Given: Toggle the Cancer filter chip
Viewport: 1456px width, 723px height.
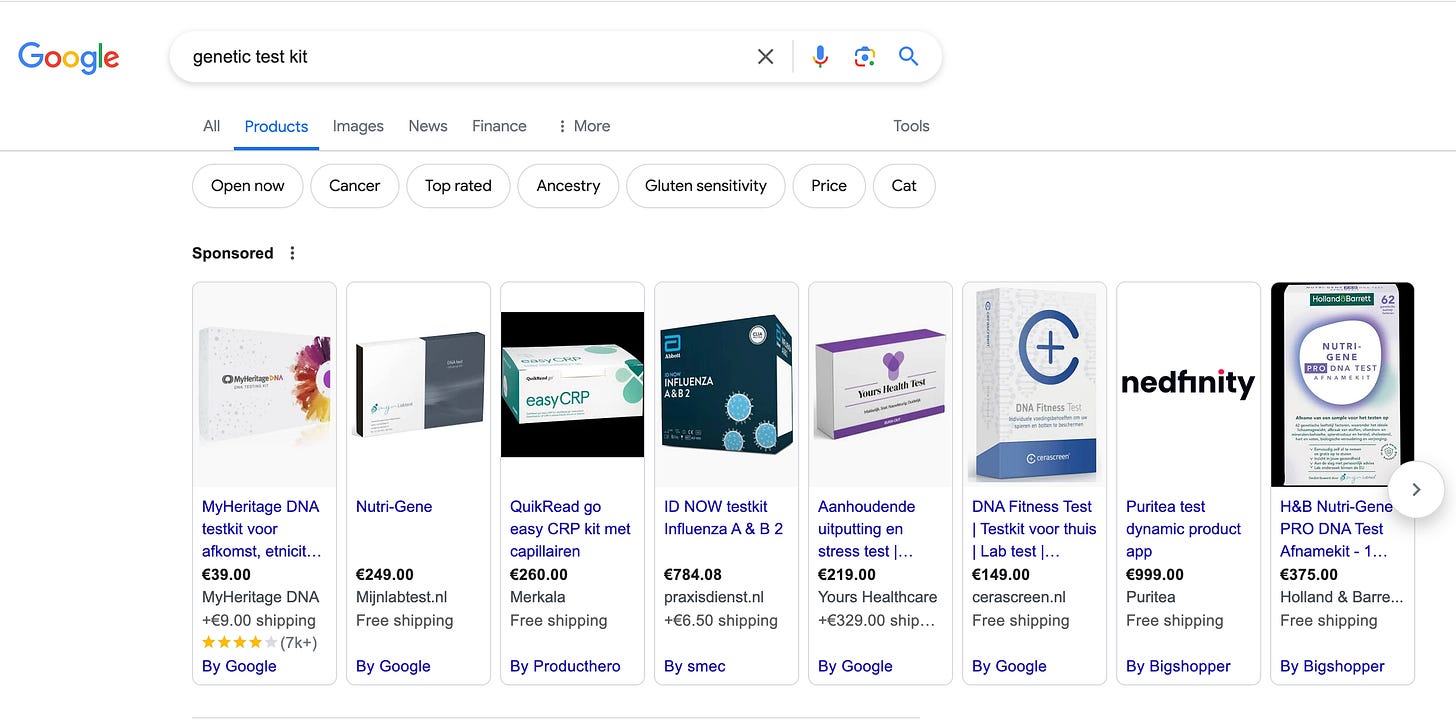Looking at the screenshot, I should [x=355, y=186].
